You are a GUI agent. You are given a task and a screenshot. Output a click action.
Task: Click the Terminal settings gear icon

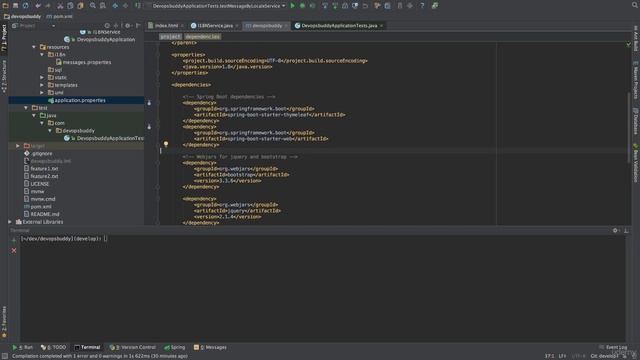615,230
